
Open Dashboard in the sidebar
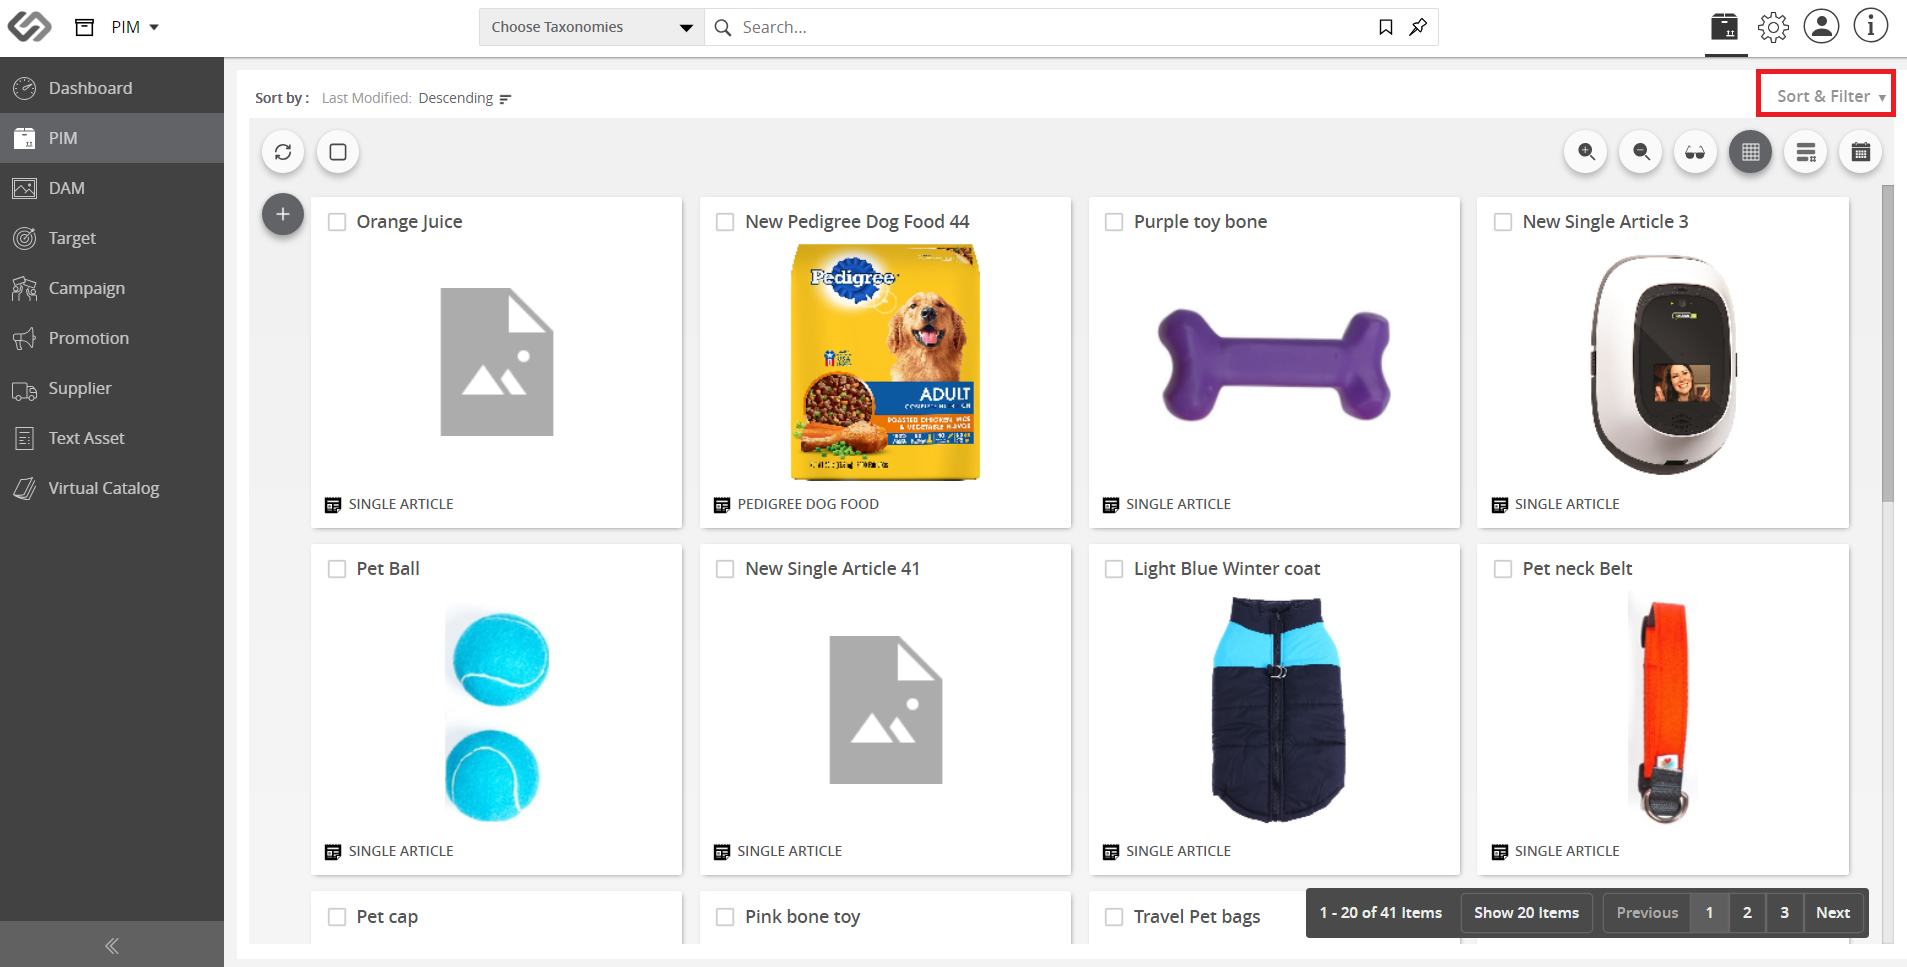point(112,88)
